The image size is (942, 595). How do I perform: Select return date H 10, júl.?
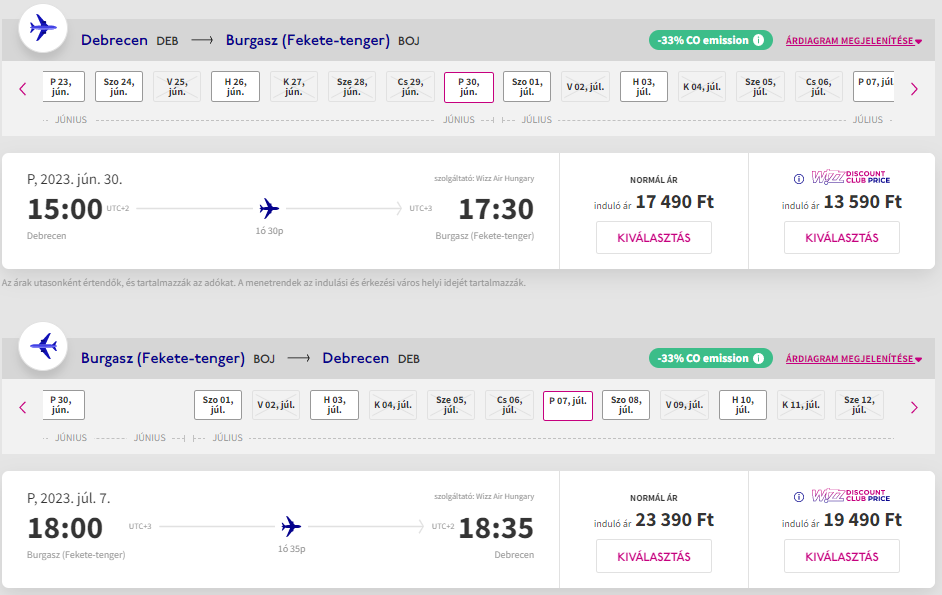pos(742,405)
